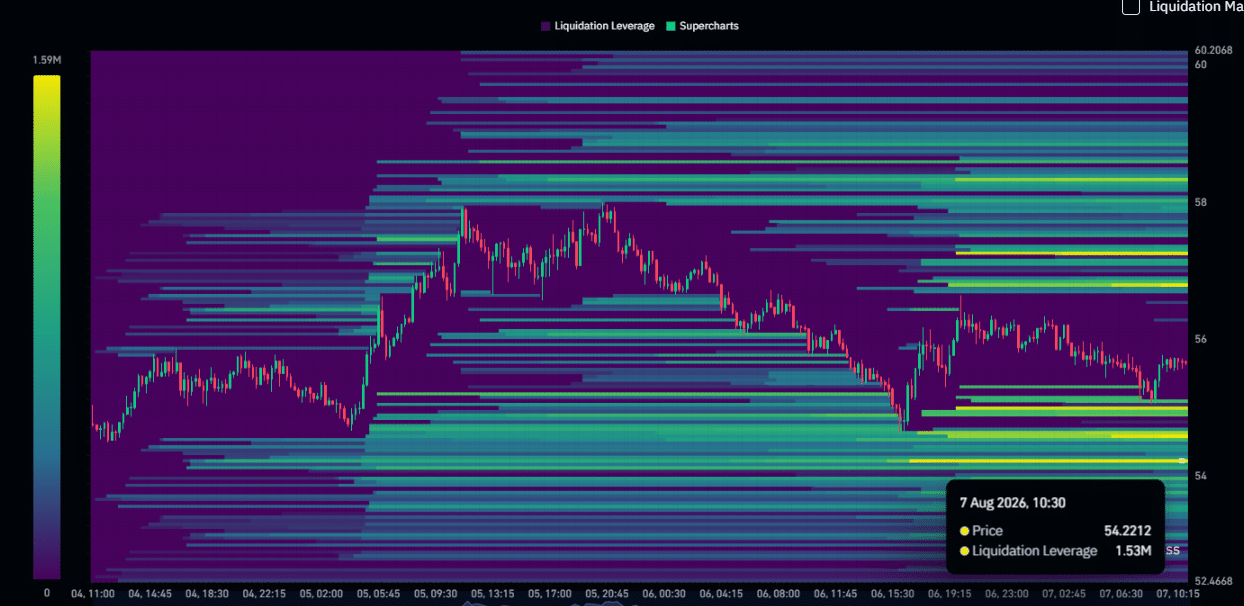The image size is (1244, 606).
Task: Toggle the Supercharts legend swatch
Action: tap(670, 26)
